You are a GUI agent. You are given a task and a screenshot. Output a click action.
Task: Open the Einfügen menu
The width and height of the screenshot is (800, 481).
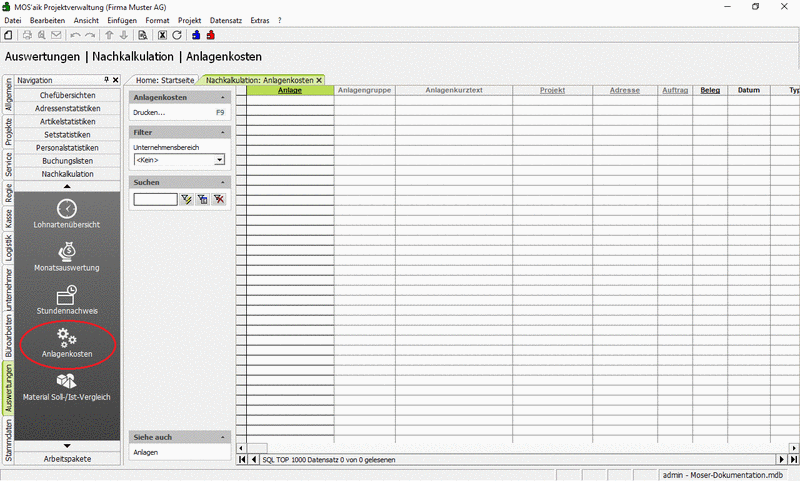tap(122, 20)
